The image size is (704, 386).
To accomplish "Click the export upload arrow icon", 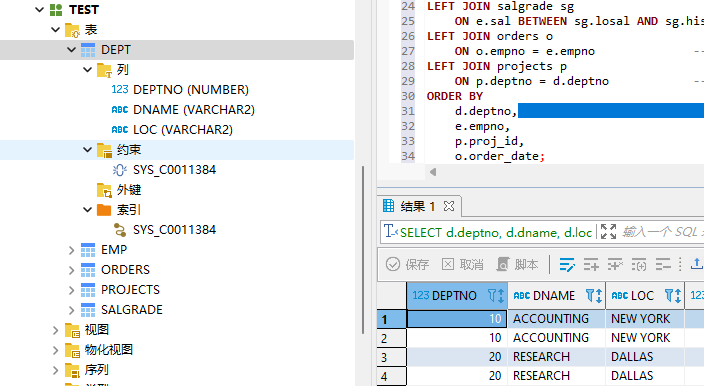I will (697, 264).
